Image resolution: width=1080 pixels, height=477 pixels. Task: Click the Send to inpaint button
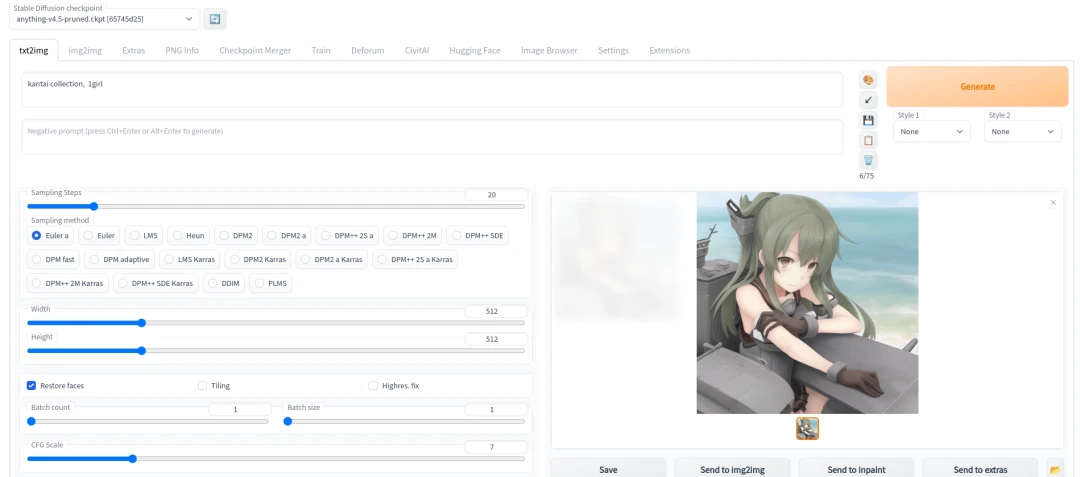[856, 469]
